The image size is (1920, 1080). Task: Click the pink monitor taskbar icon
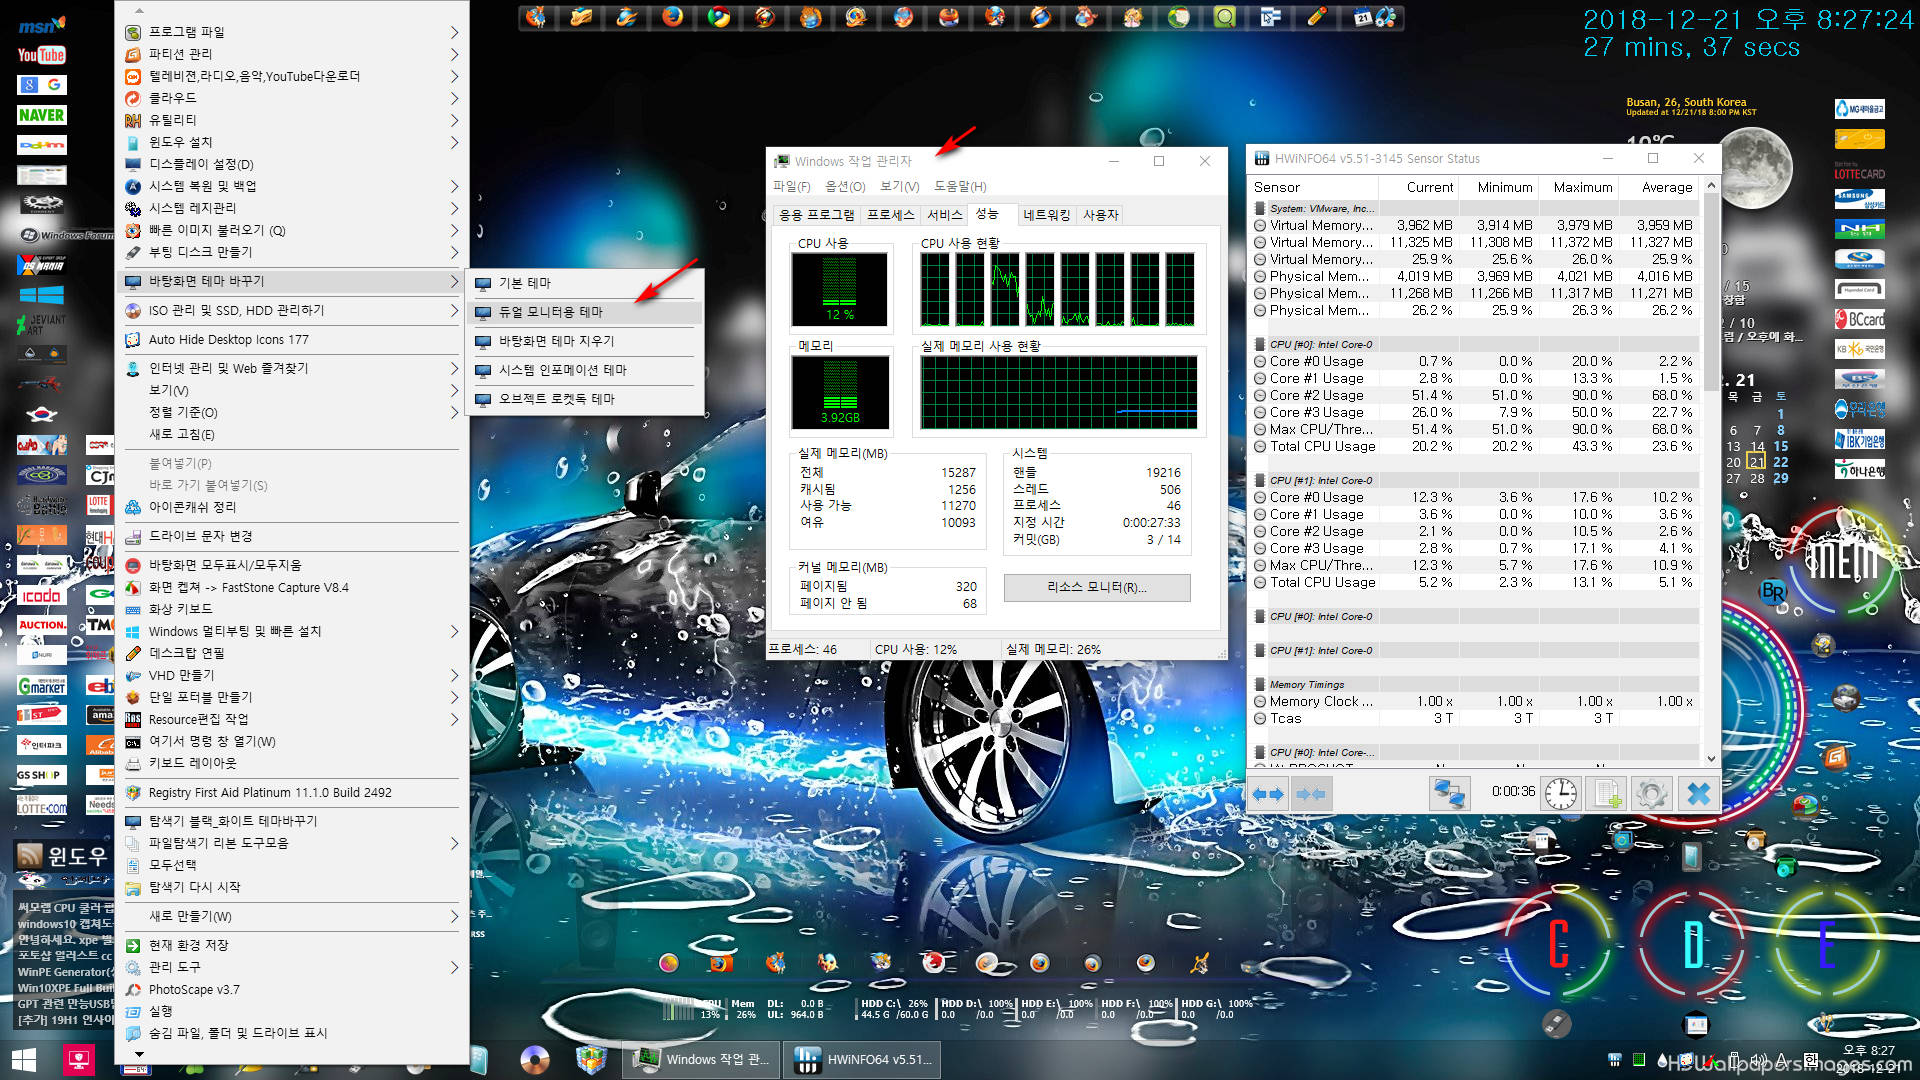78,1060
